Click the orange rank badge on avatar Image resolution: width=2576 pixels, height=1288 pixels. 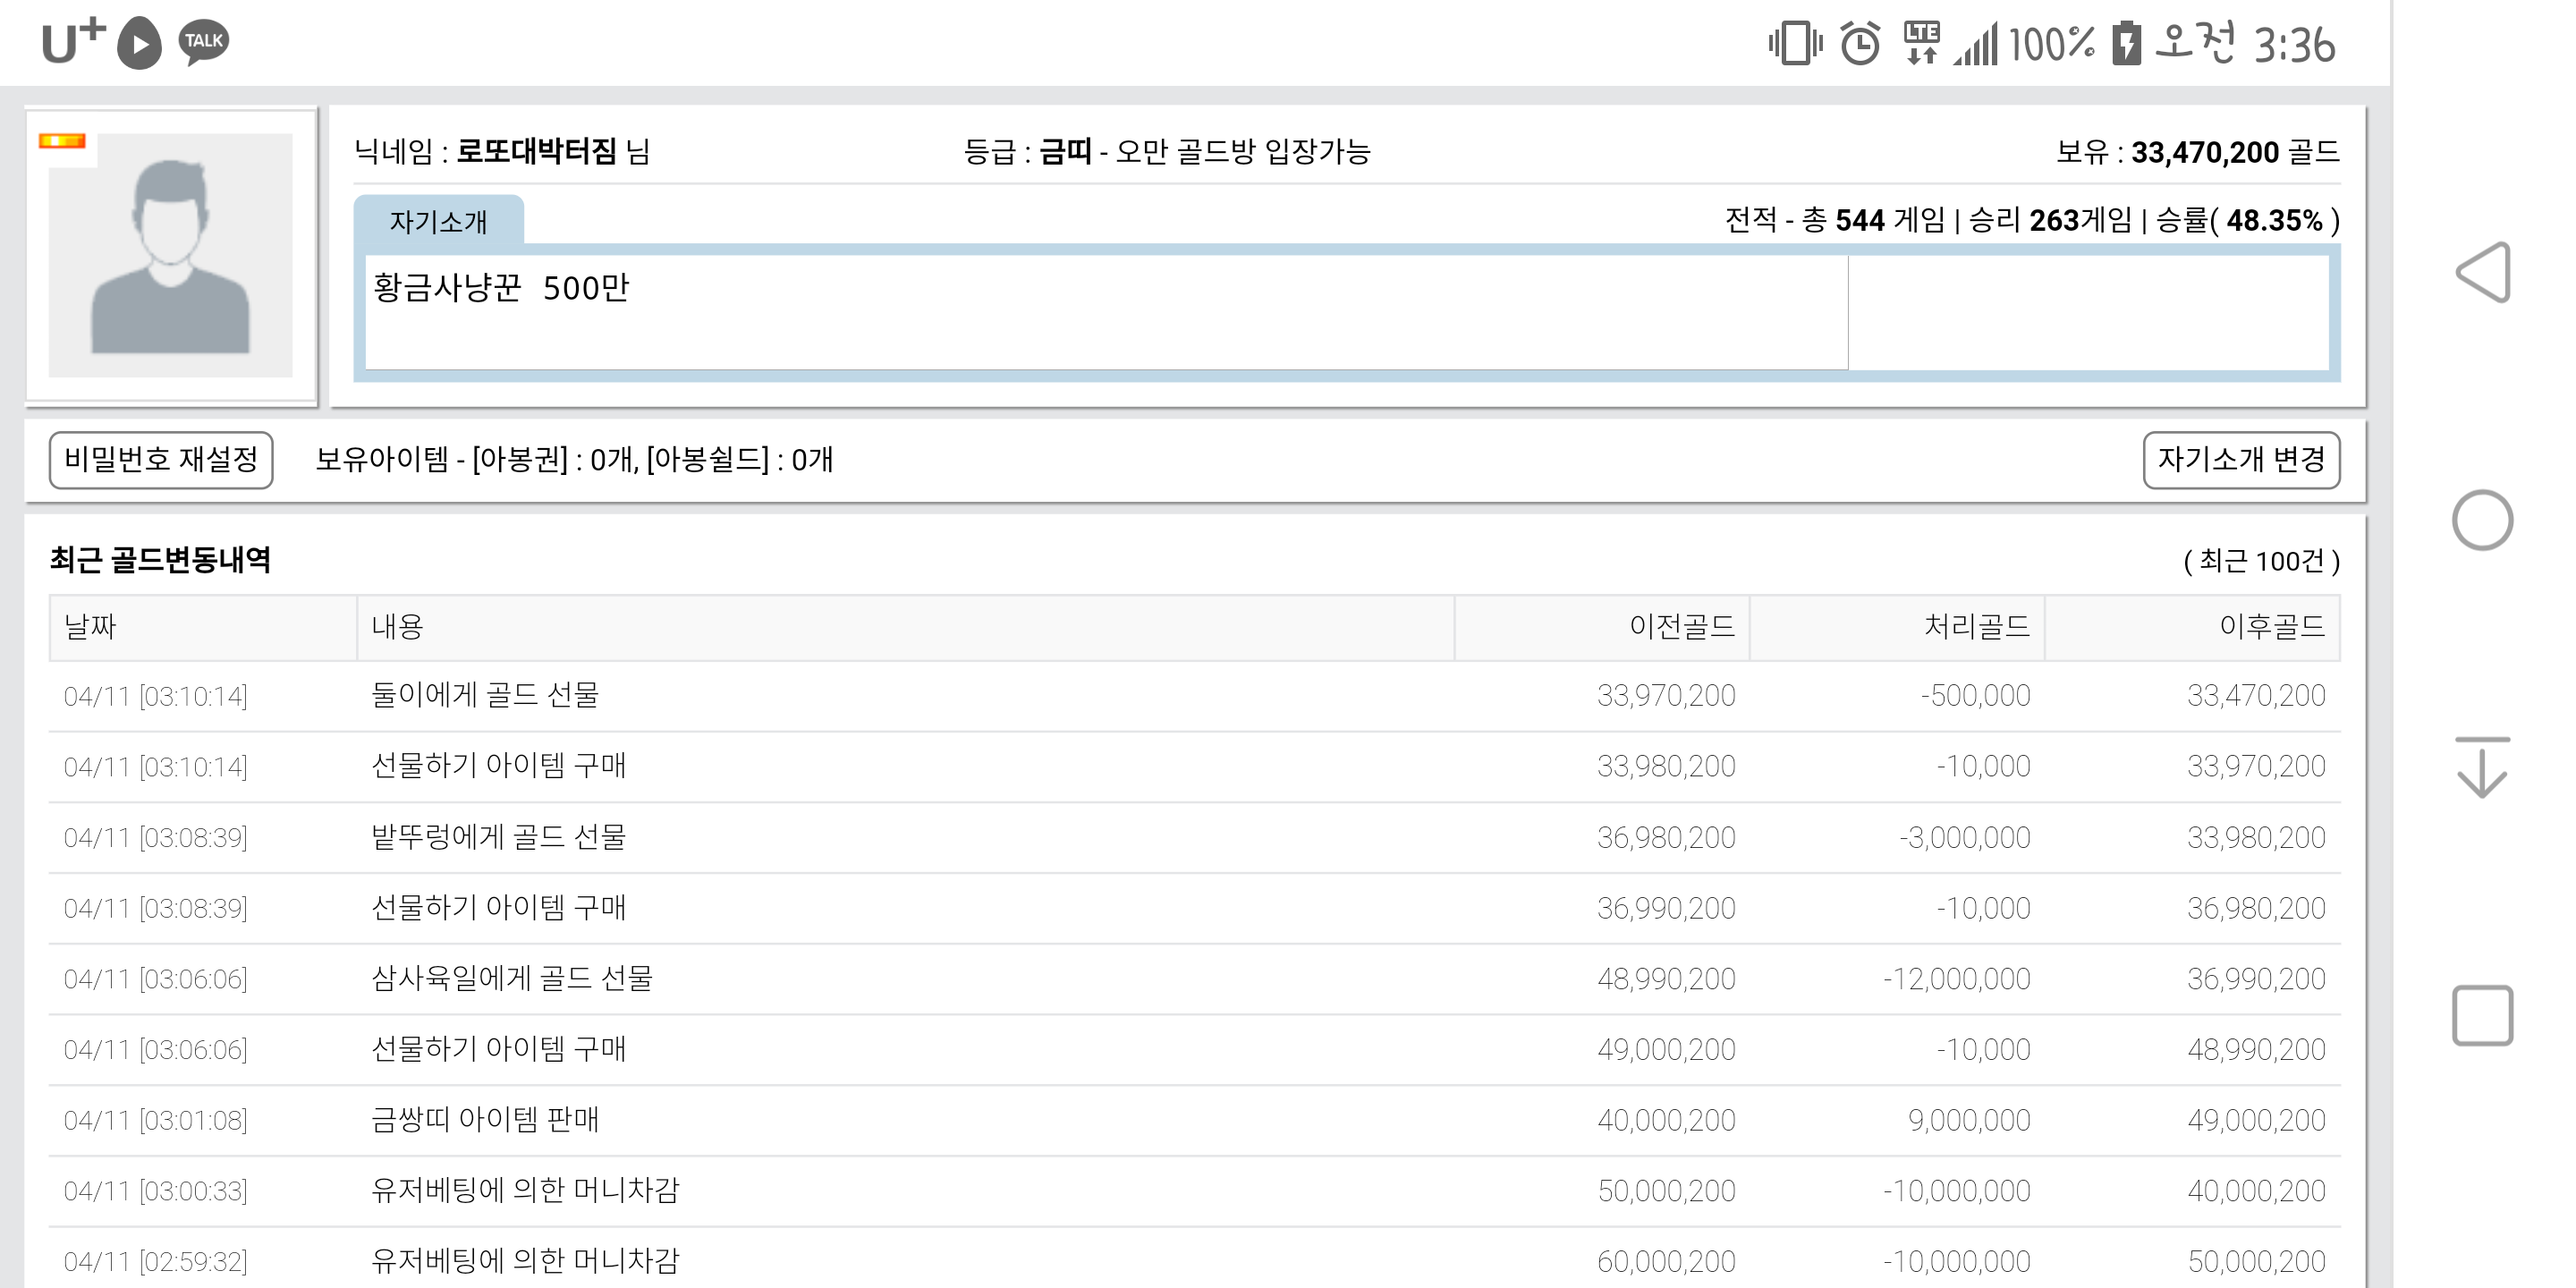[x=62, y=141]
